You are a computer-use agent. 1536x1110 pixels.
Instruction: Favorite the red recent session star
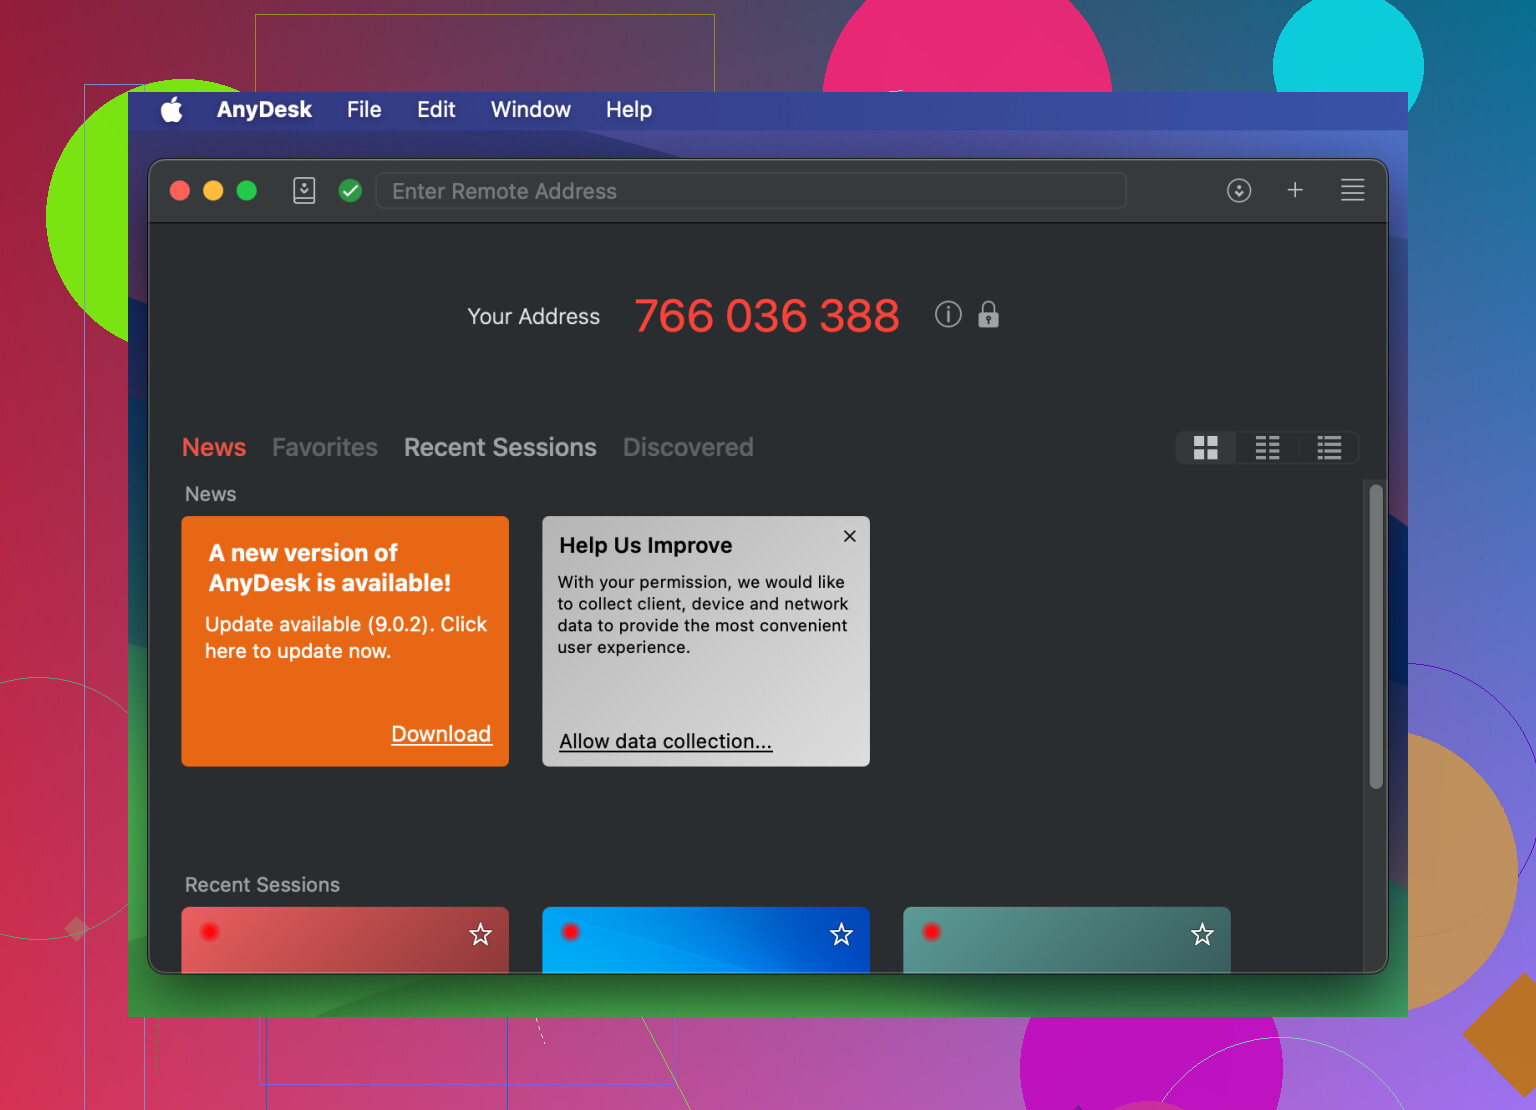481,934
